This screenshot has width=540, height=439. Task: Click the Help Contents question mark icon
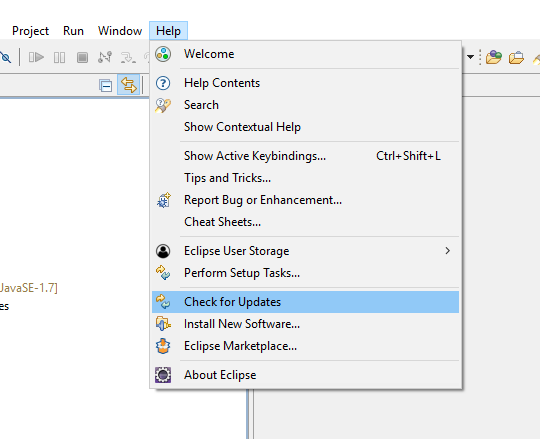(x=163, y=83)
